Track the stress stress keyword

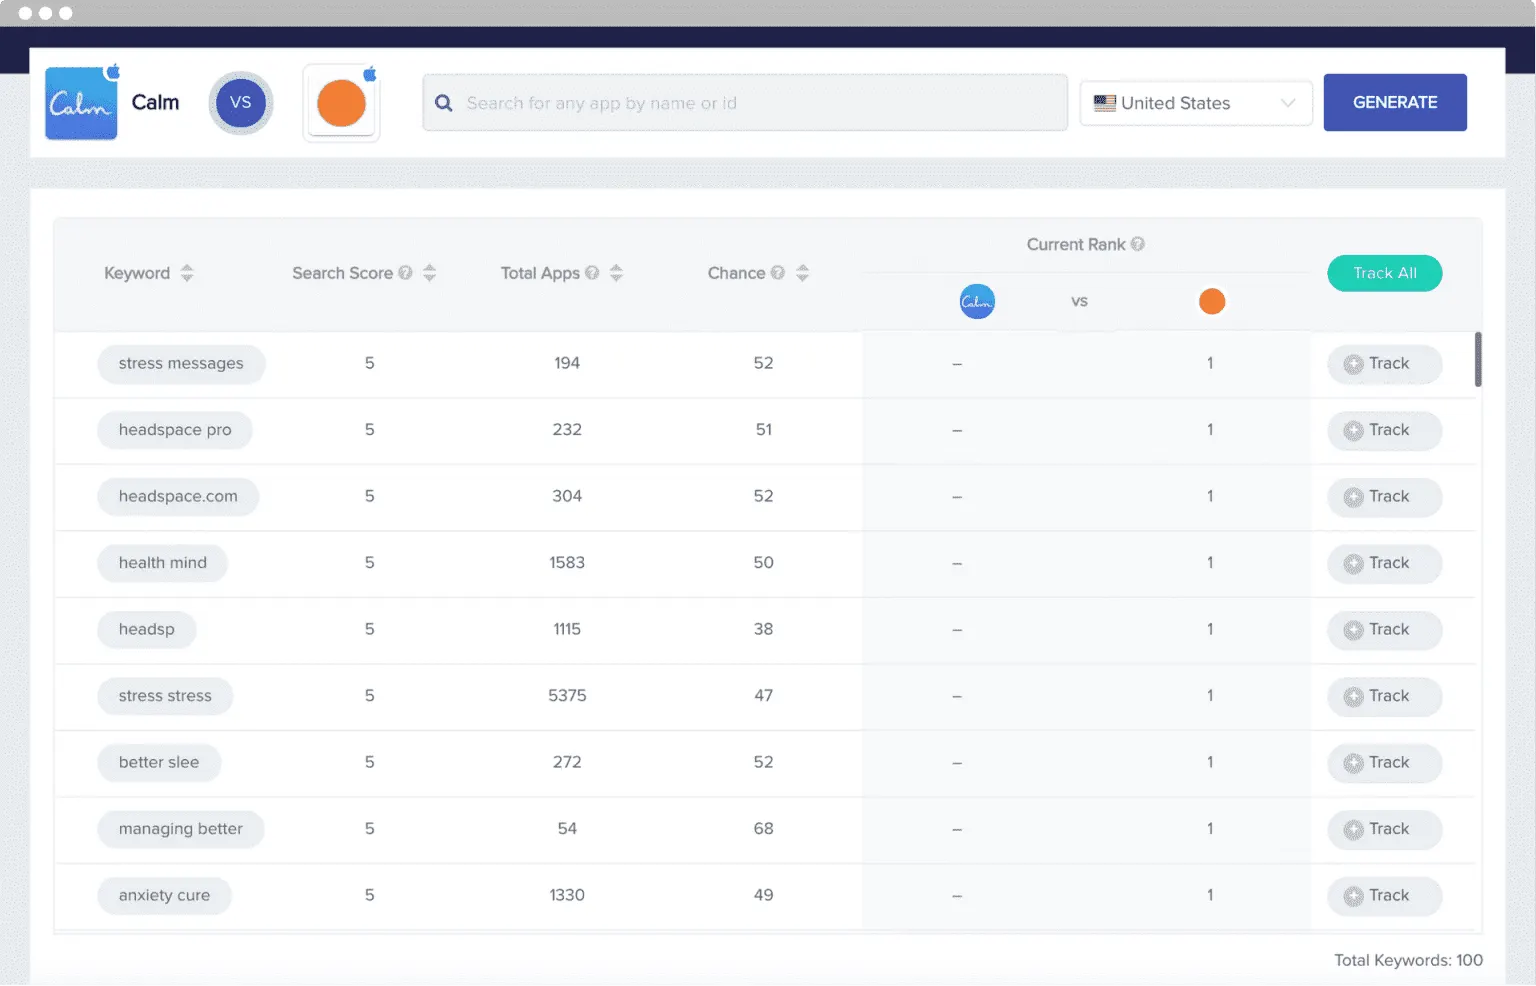[1385, 696]
